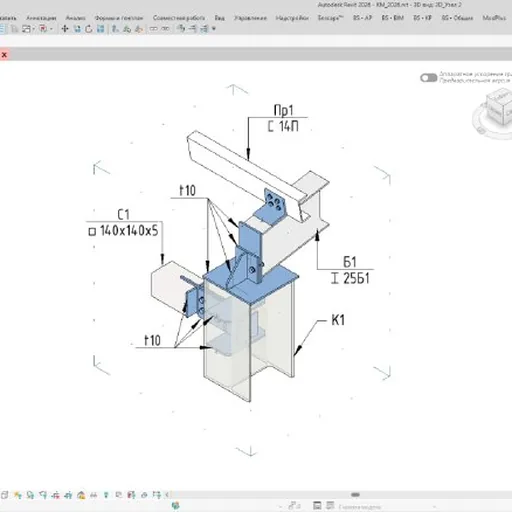Click the second icon left of design options list

330,506
